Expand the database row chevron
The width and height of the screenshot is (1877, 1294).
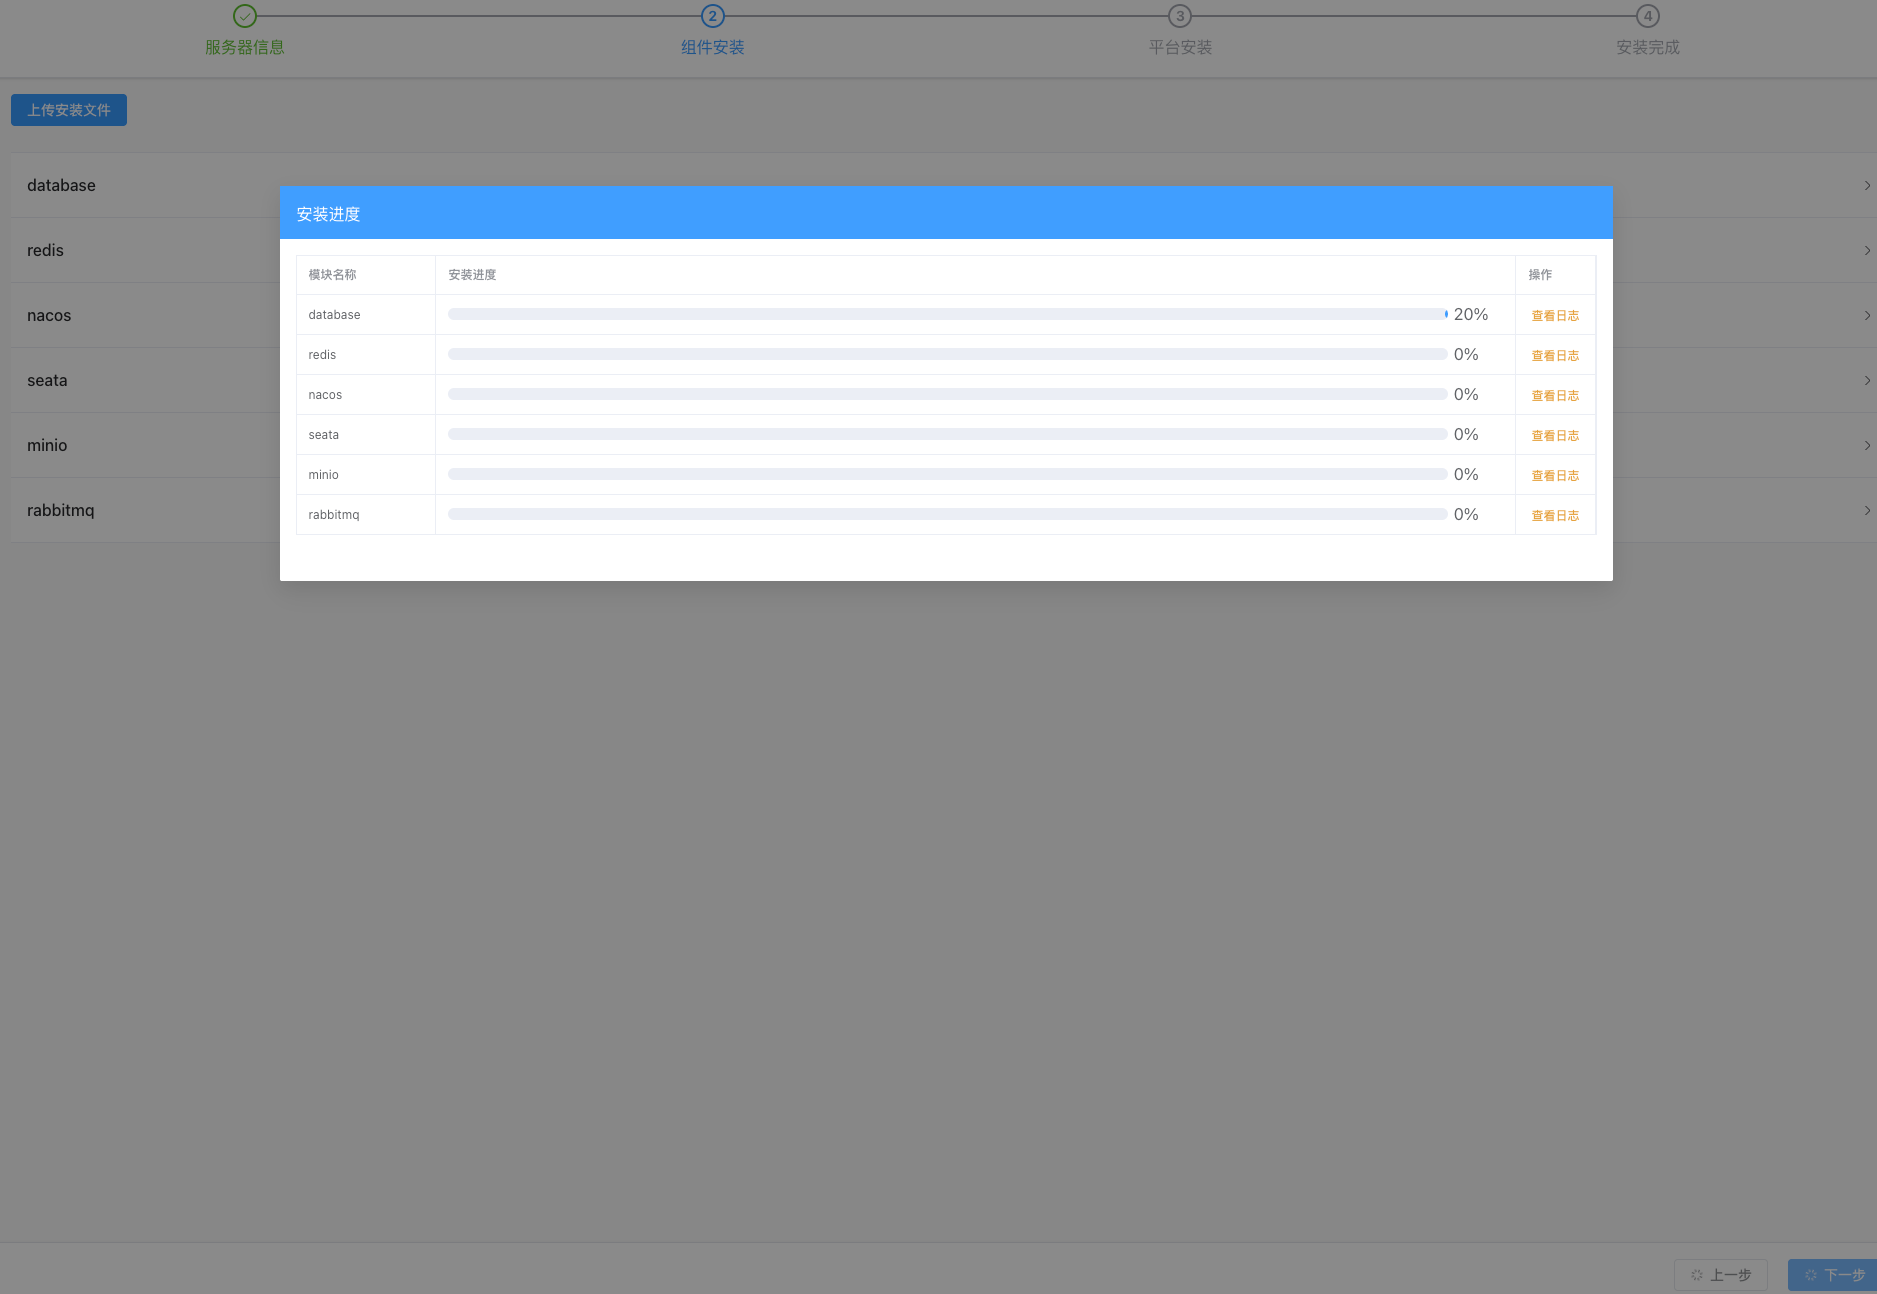1866,186
